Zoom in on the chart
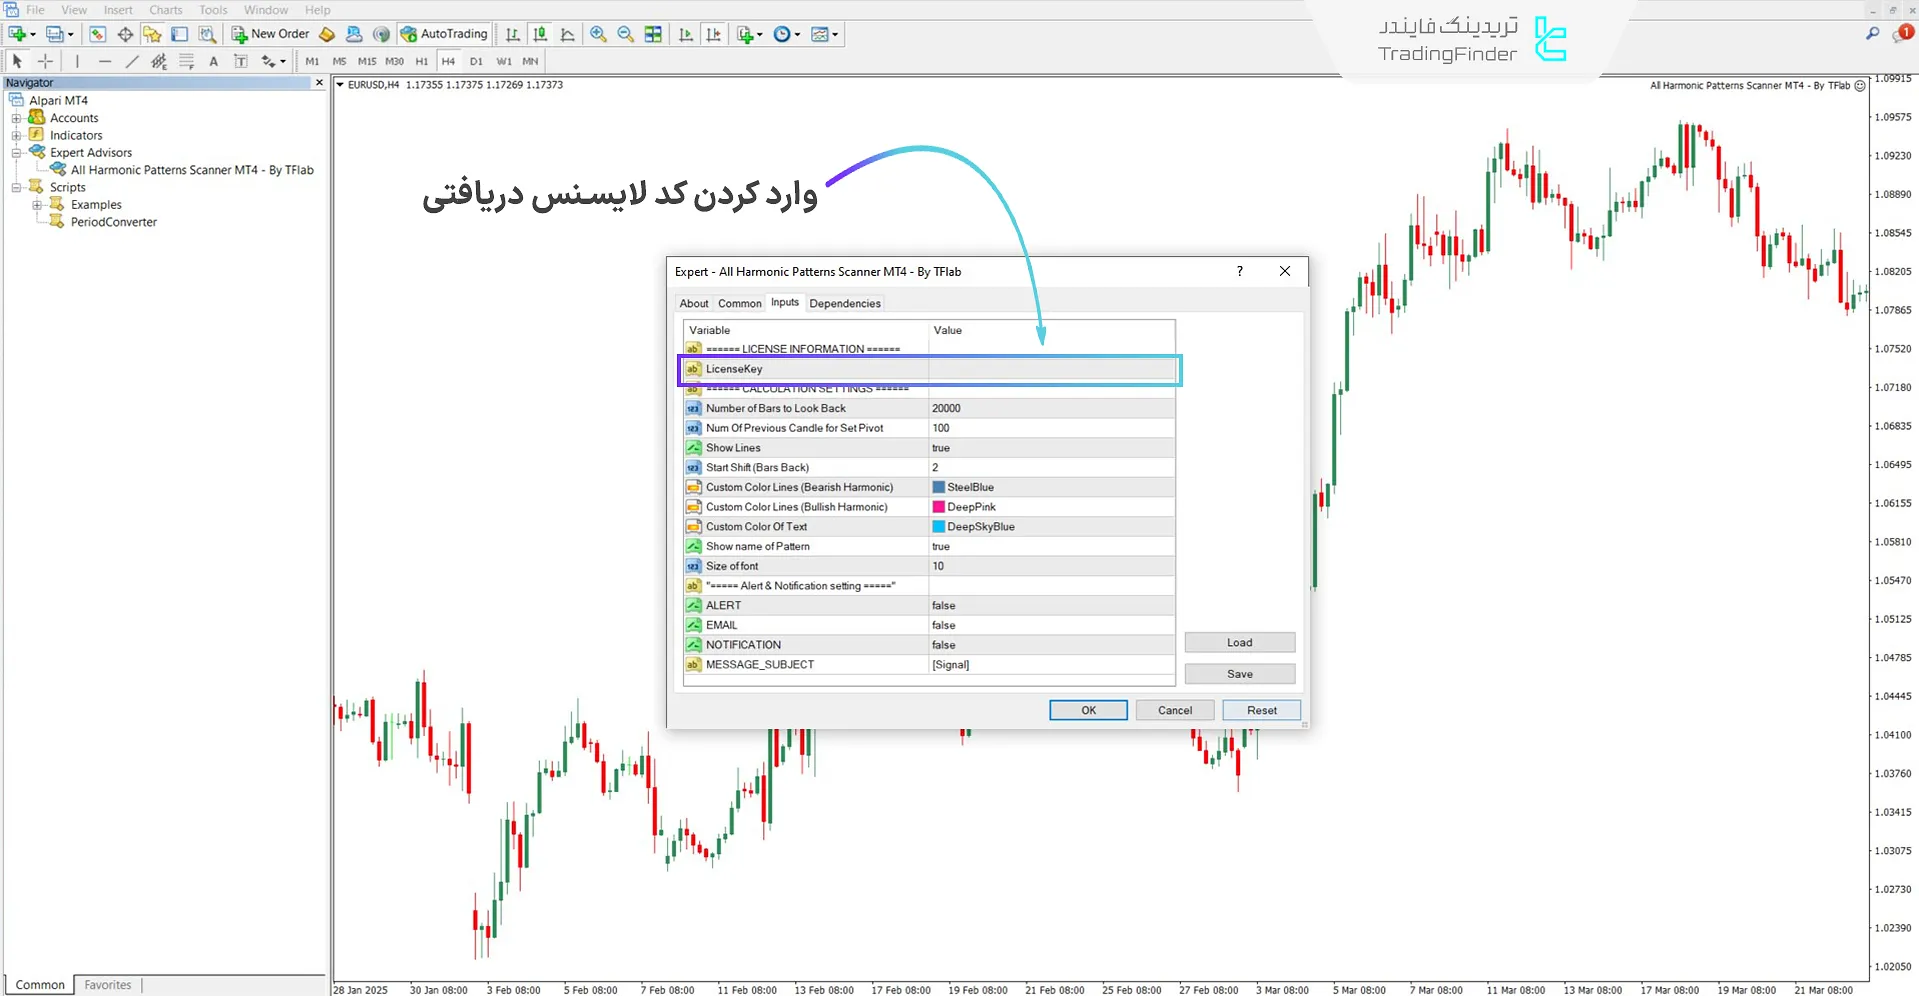This screenshot has width=1919, height=996. pos(598,33)
